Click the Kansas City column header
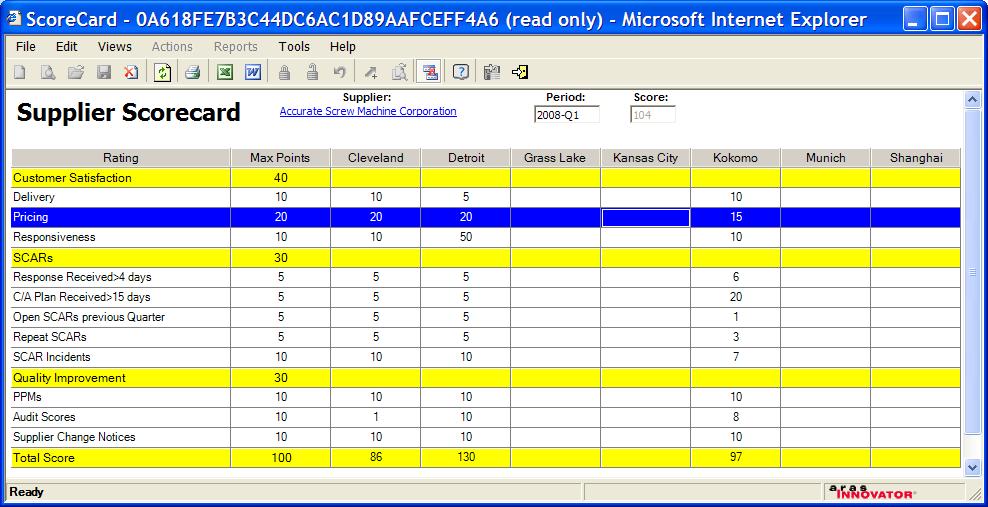Image resolution: width=988 pixels, height=507 pixels. pyautogui.click(x=646, y=158)
